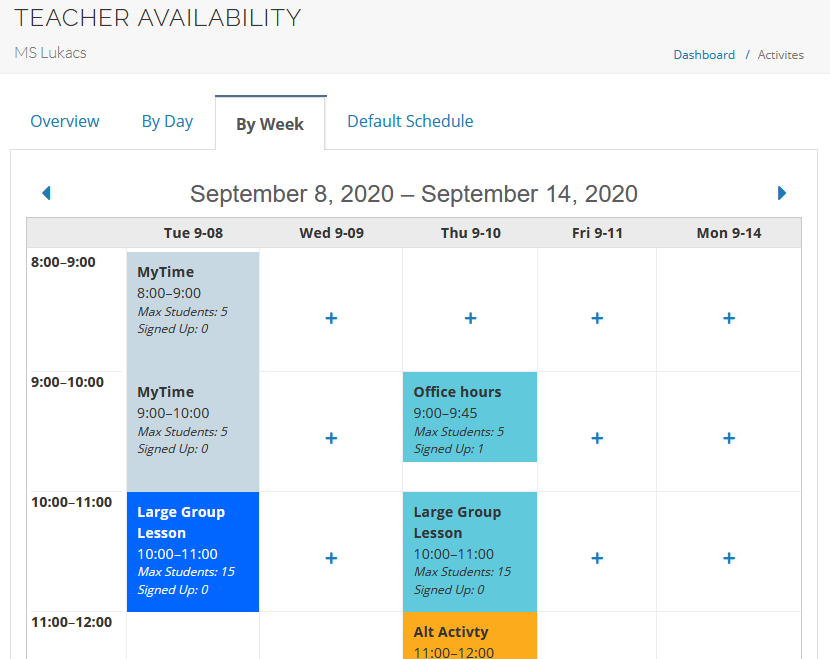Screen dimensions: 830x659
Task: Open the Default Schedule tab
Action: click(410, 122)
